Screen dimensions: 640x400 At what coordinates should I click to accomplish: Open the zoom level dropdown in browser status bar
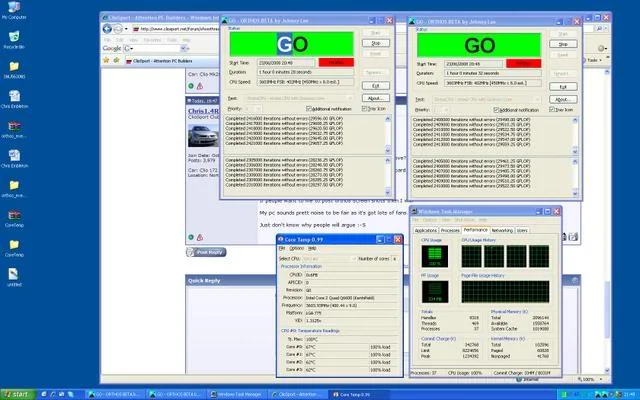click(600, 379)
